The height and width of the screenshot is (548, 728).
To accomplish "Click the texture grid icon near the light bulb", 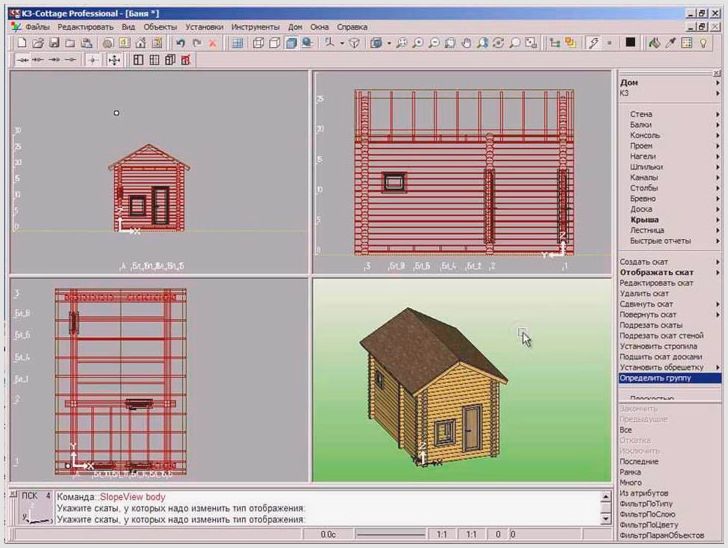I will [x=687, y=43].
